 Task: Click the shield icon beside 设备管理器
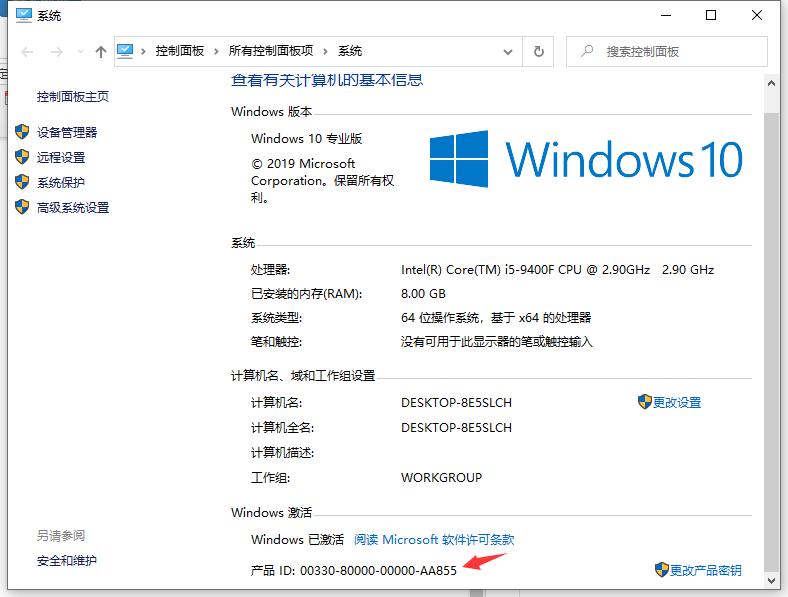(x=22, y=132)
